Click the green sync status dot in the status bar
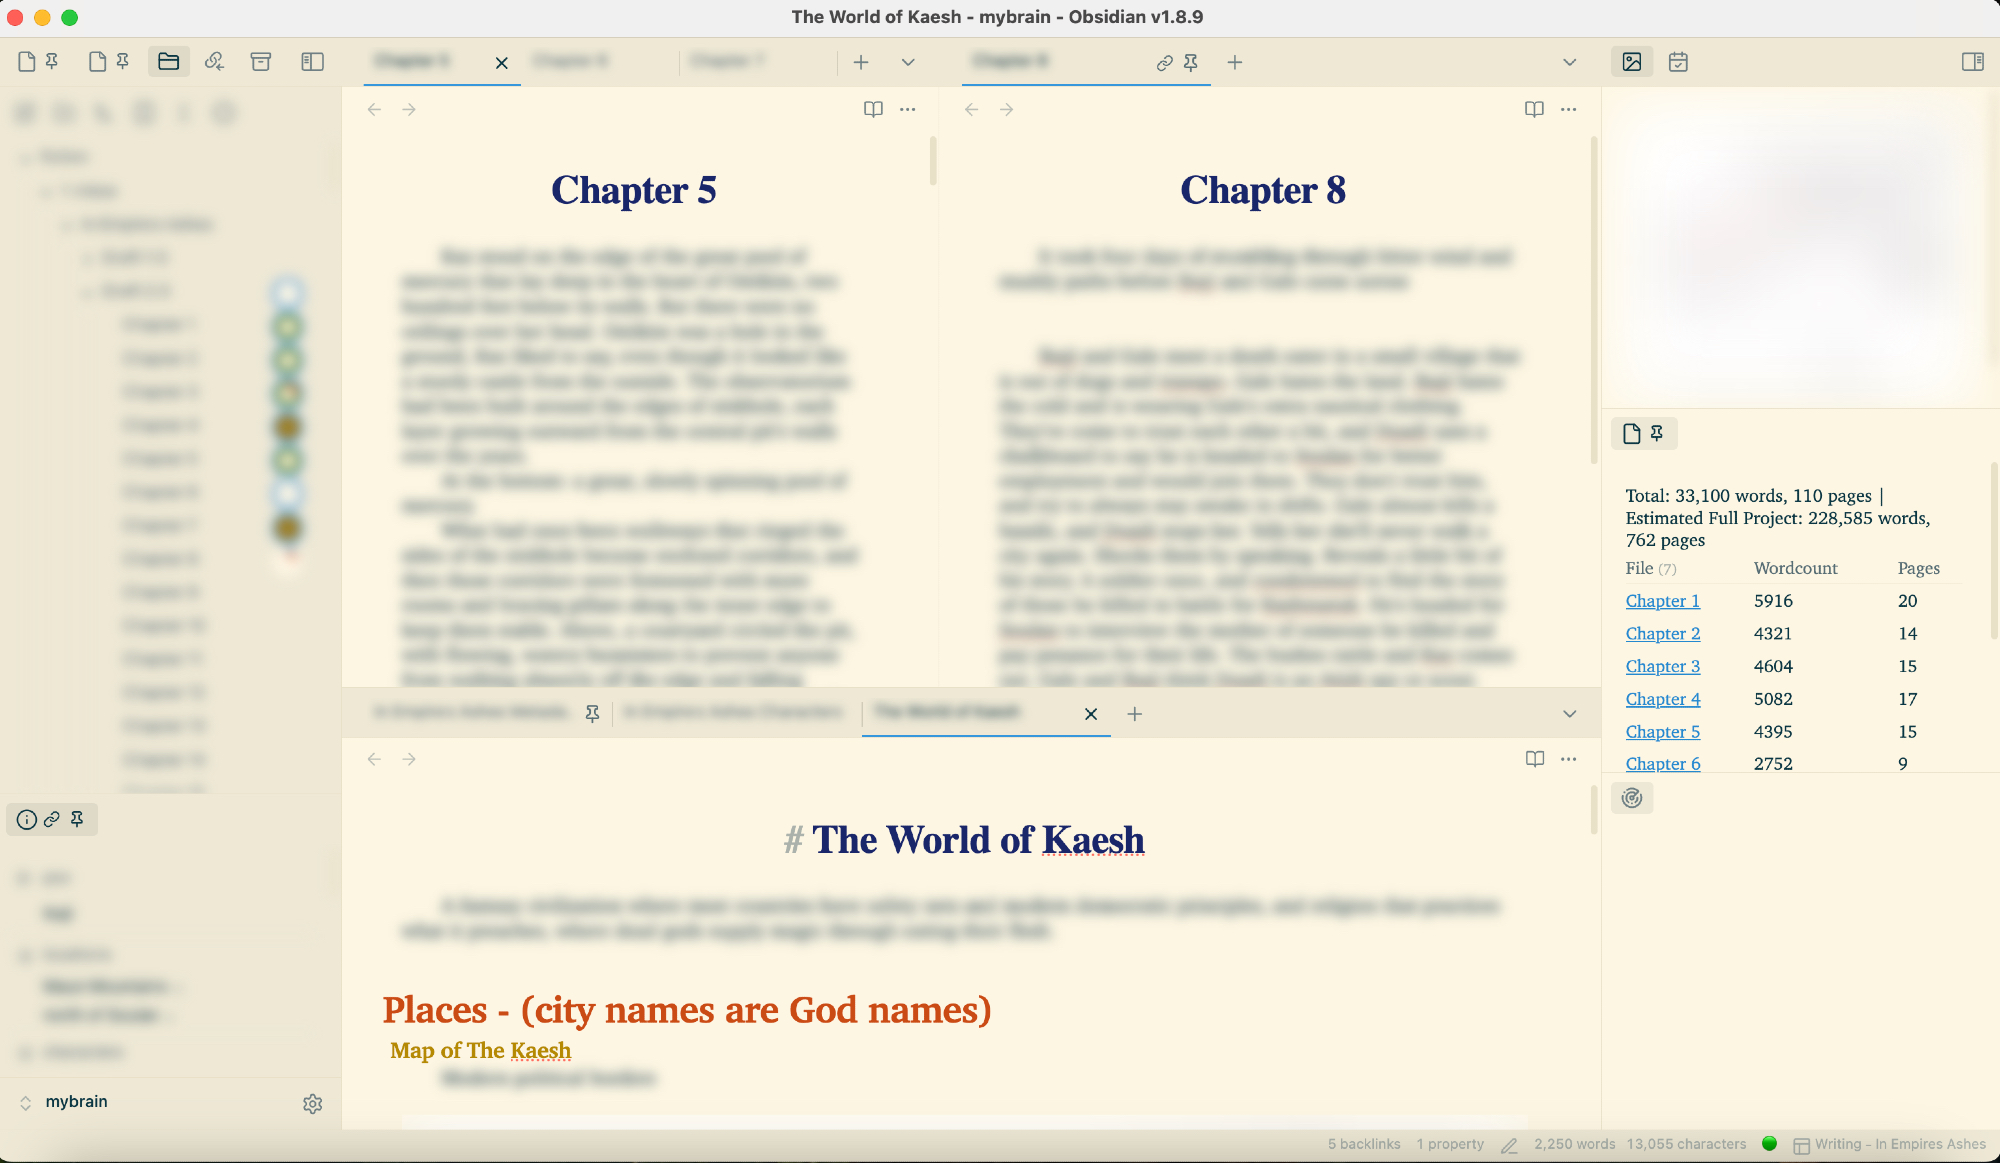The image size is (2000, 1163). [x=1769, y=1144]
